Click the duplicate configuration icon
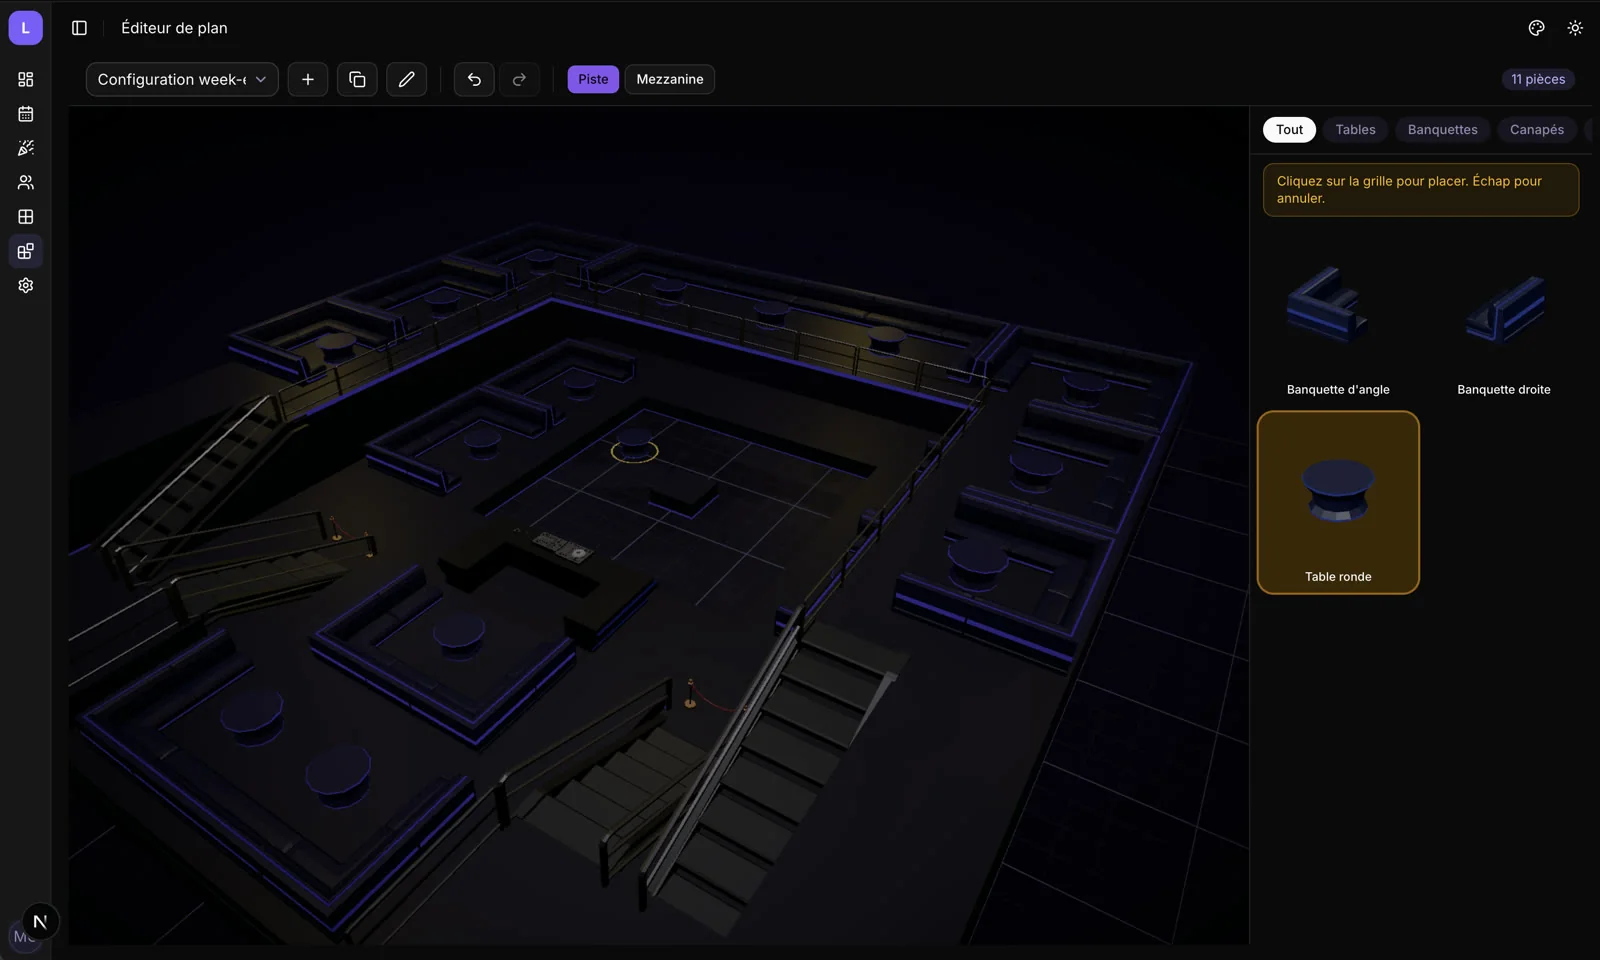Viewport: 1600px width, 960px height. 357,79
